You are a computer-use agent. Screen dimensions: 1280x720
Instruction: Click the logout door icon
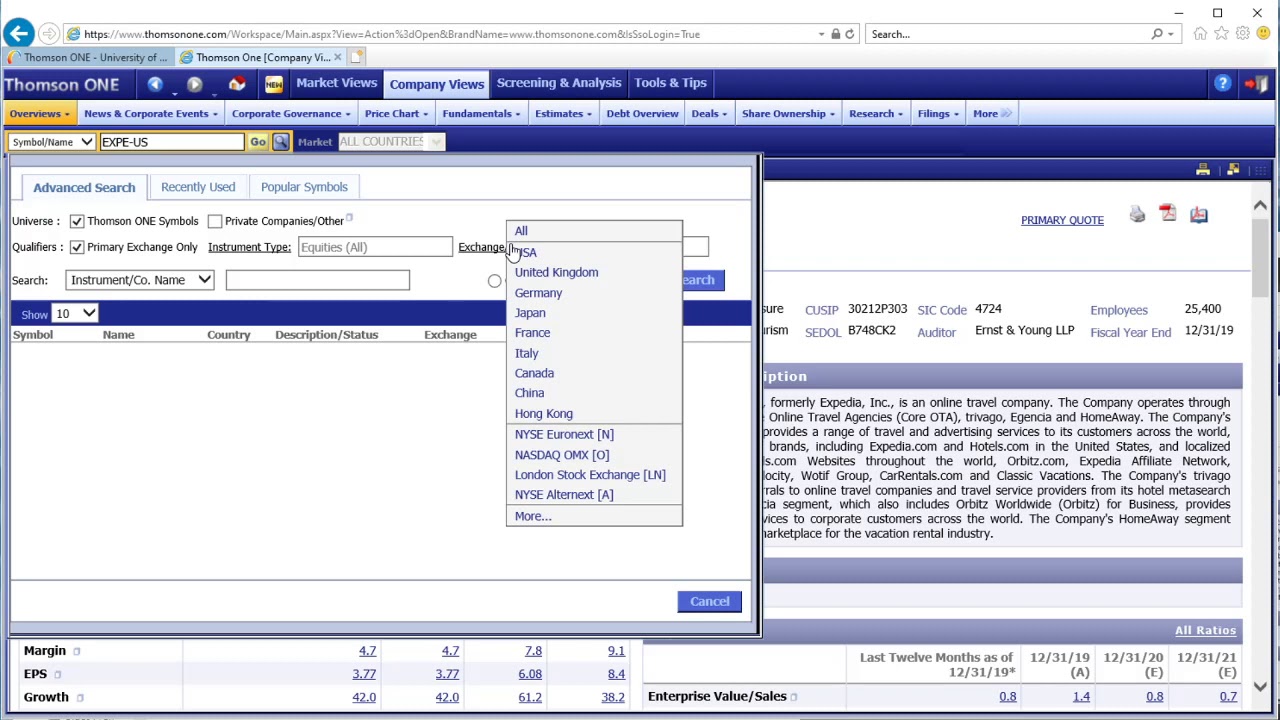1256,84
